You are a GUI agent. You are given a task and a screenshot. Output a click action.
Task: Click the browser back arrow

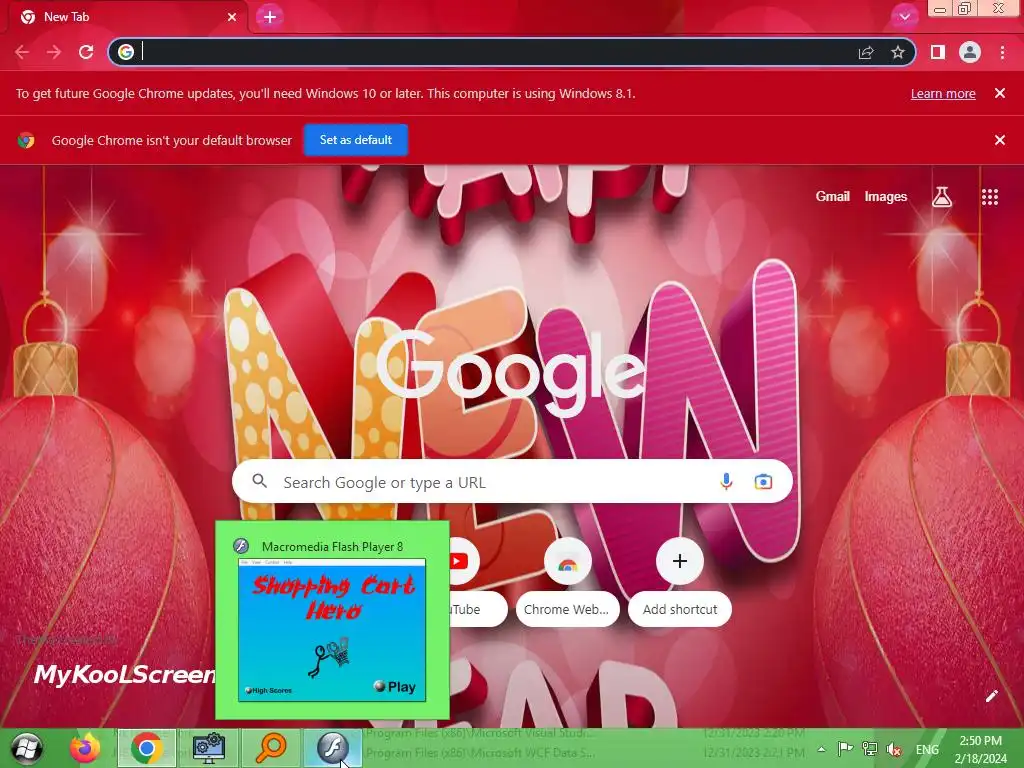point(22,52)
